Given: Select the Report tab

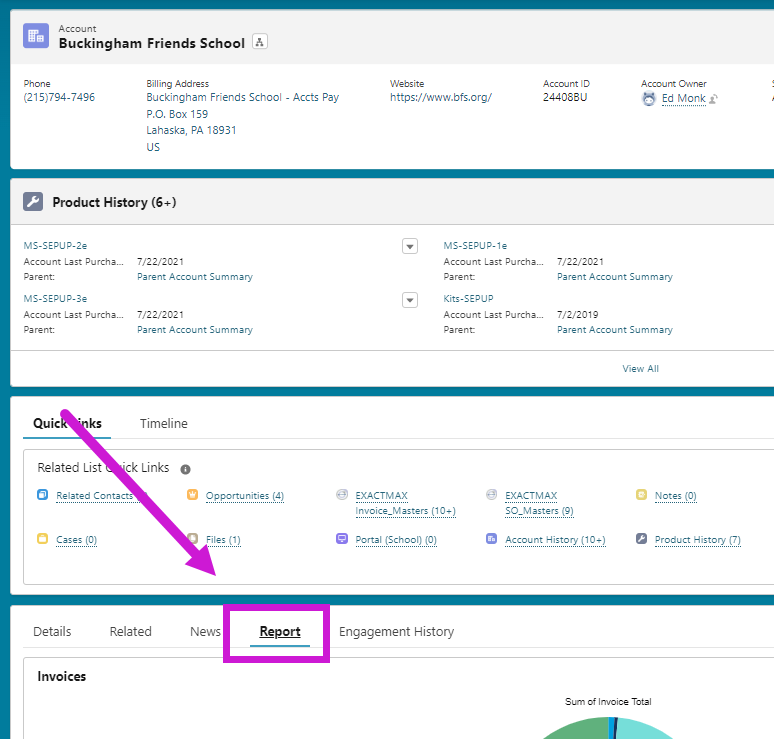Looking at the screenshot, I should click(280, 631).
